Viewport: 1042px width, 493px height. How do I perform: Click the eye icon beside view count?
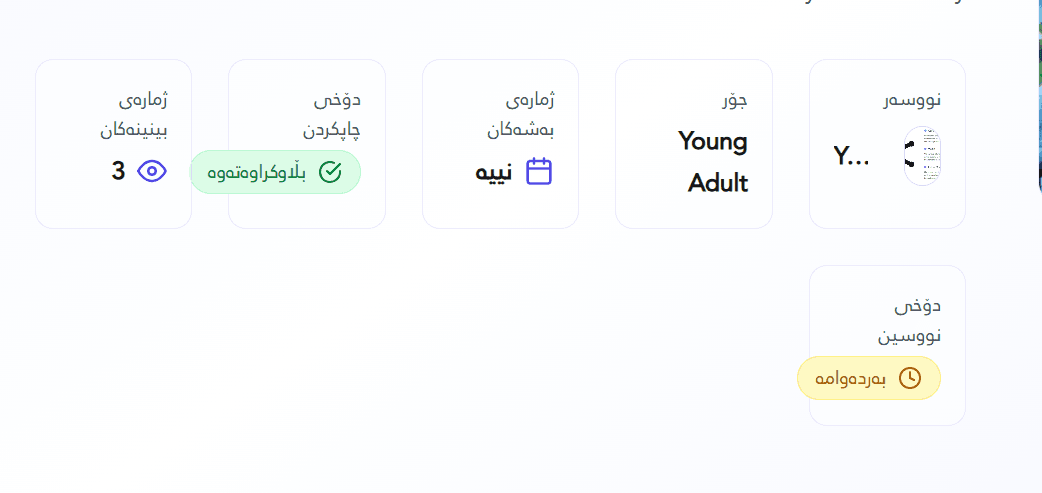click(x=151, y=171)
